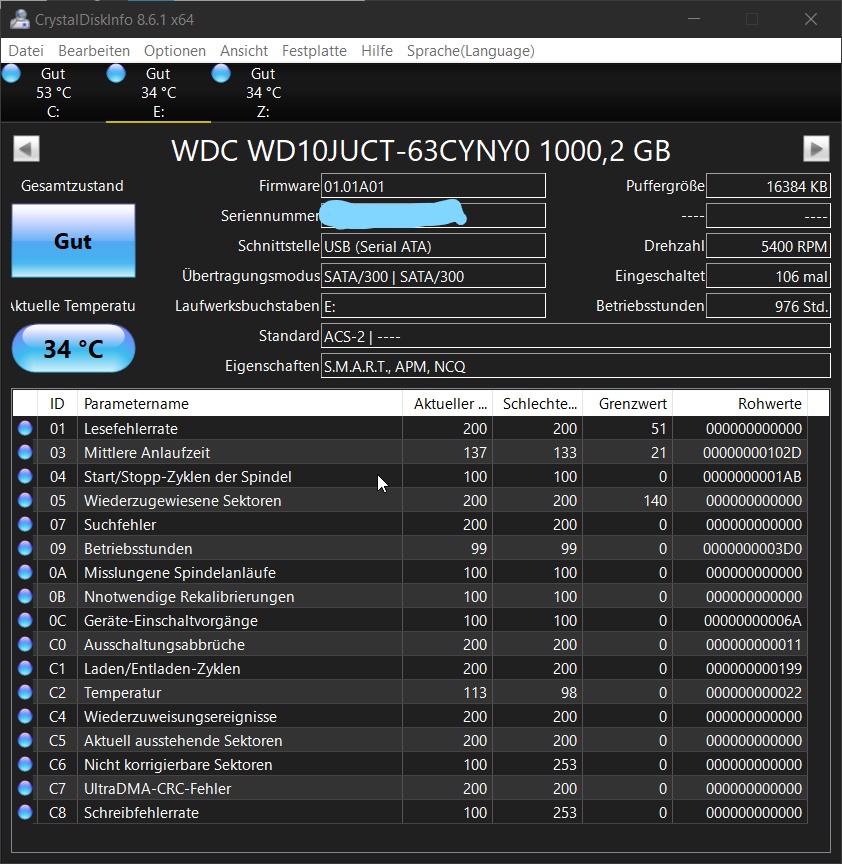The height and width of the screenshot is (864, 842).
Task: Go to next disk with right arrow
Action: (x=816, y=149)
